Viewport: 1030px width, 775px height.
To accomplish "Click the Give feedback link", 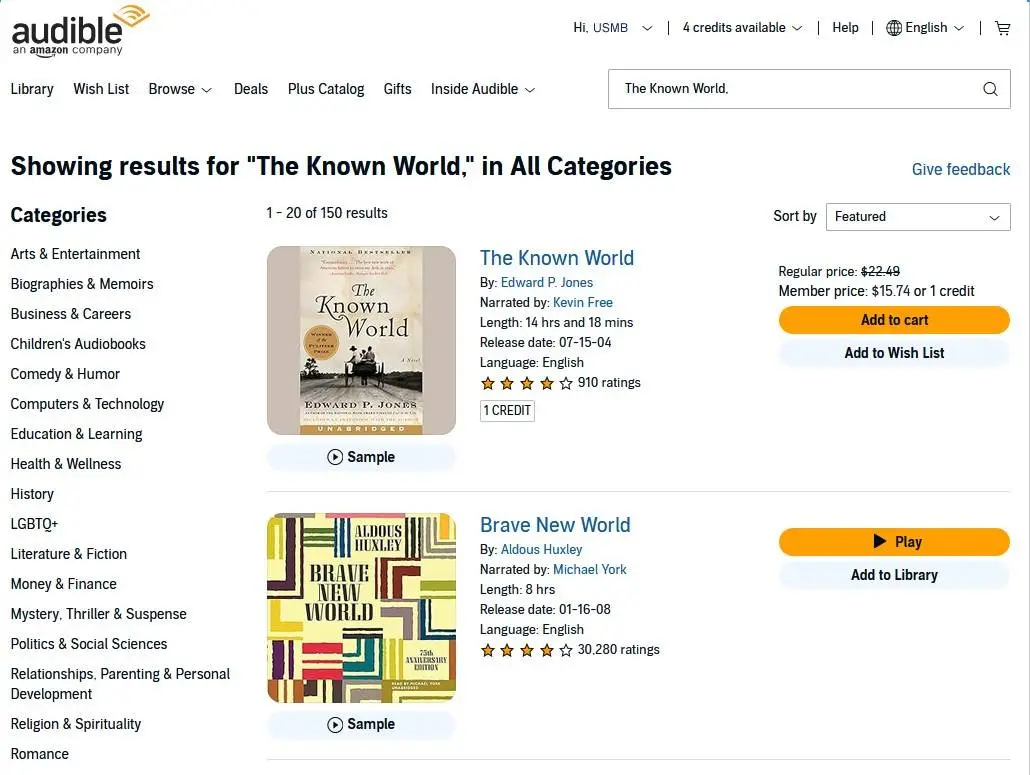I will pos(960,169).
